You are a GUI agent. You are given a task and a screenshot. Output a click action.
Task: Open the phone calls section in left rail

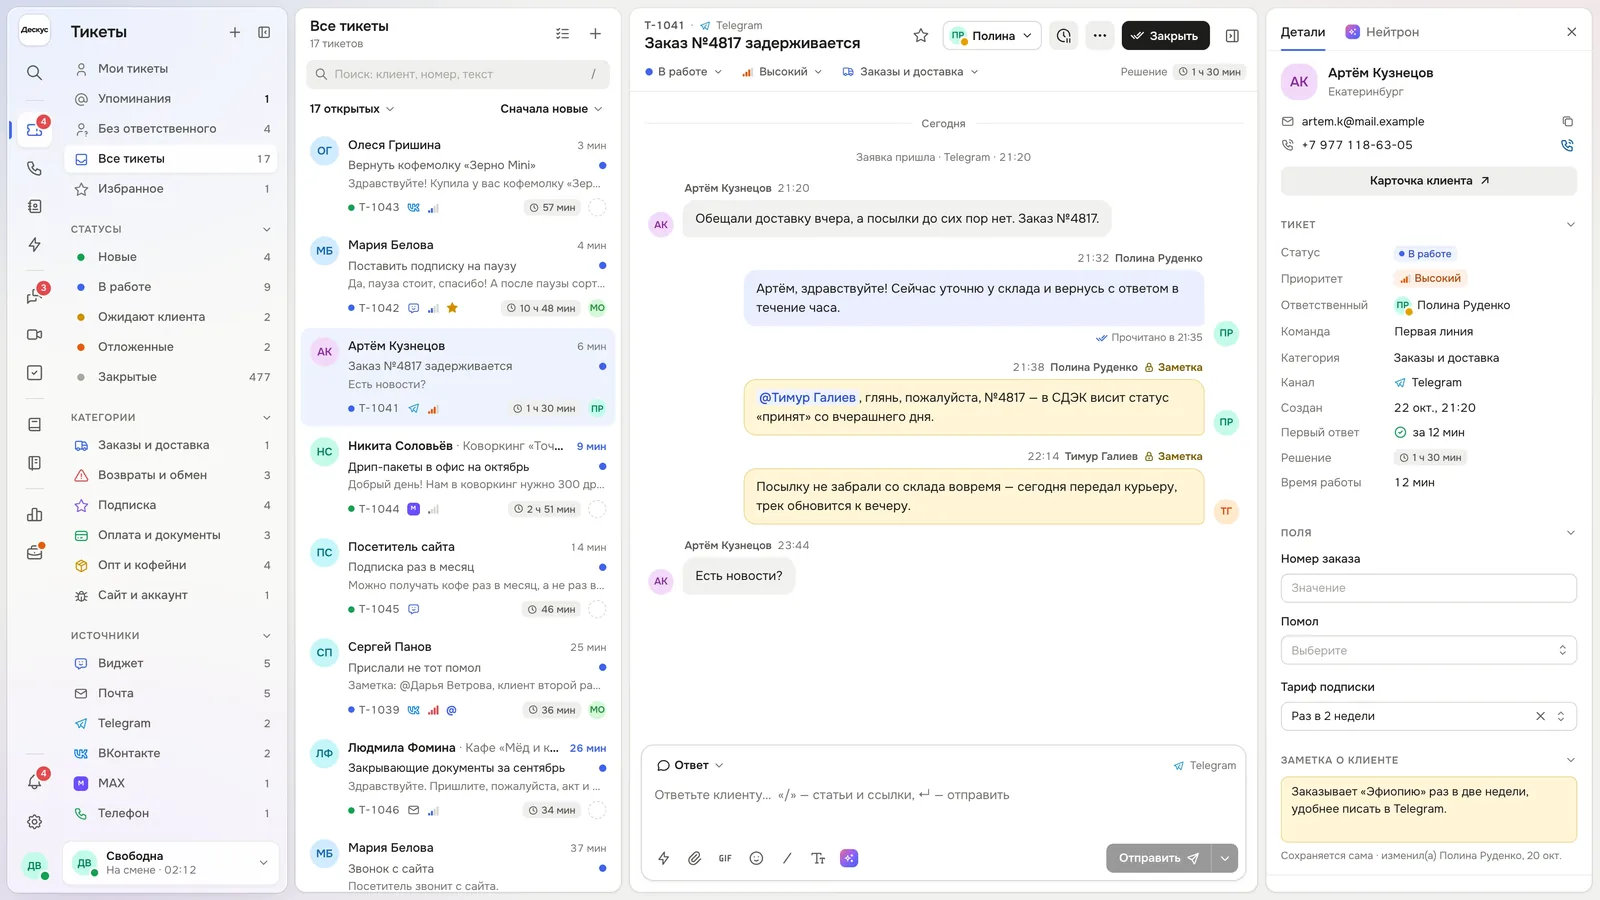coord(34,168)
